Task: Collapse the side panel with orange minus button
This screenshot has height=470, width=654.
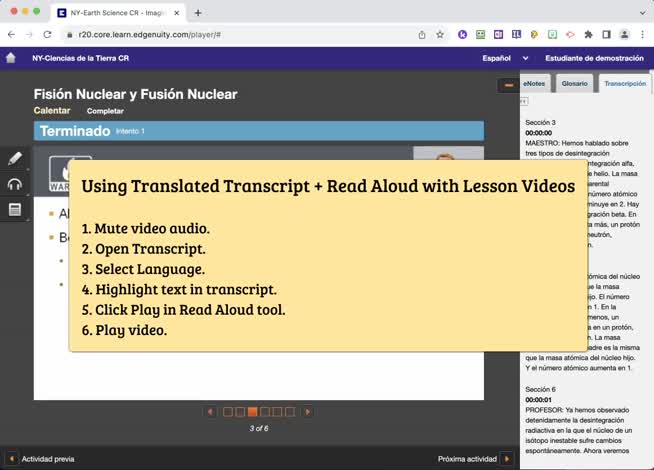Action: [509, 86]
